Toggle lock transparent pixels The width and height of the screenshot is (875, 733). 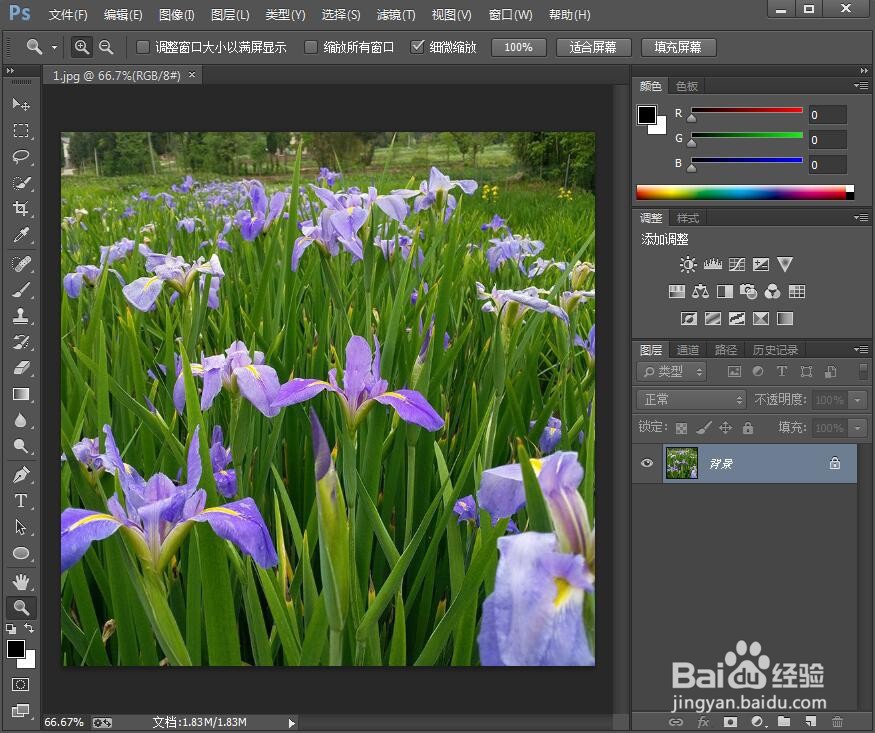point(681,428)
